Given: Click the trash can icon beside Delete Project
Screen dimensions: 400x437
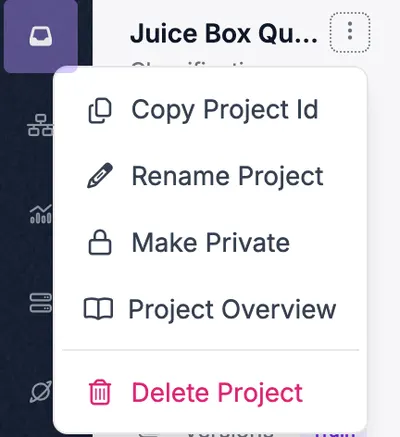Looking at the screenshot, I should 100,392.
